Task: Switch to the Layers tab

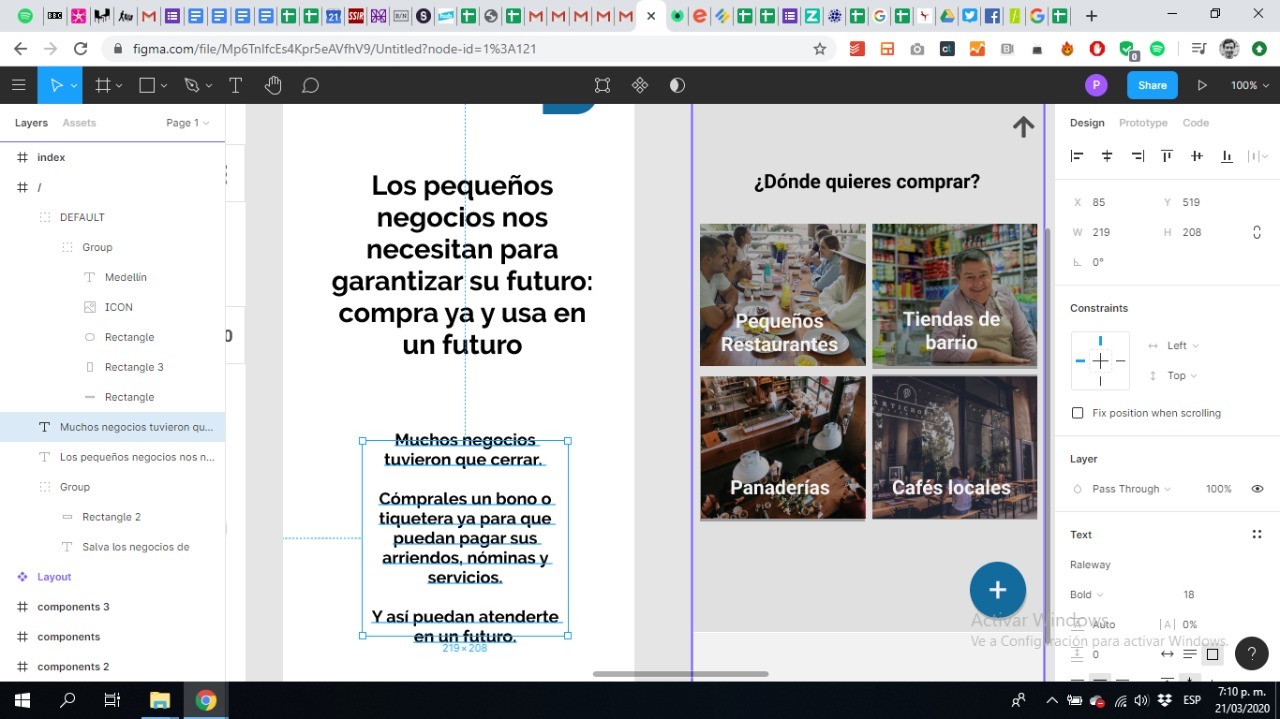Action: (31, 123)
